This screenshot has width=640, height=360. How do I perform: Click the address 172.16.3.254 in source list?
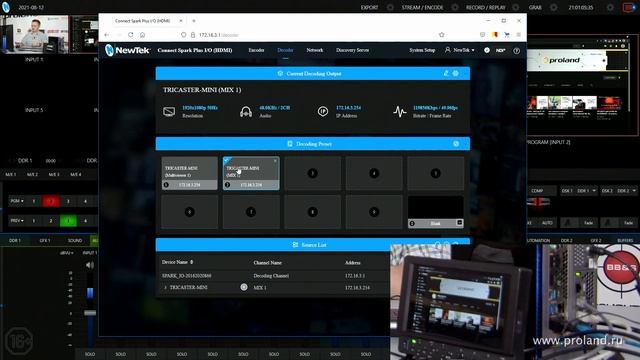point(357,287)
